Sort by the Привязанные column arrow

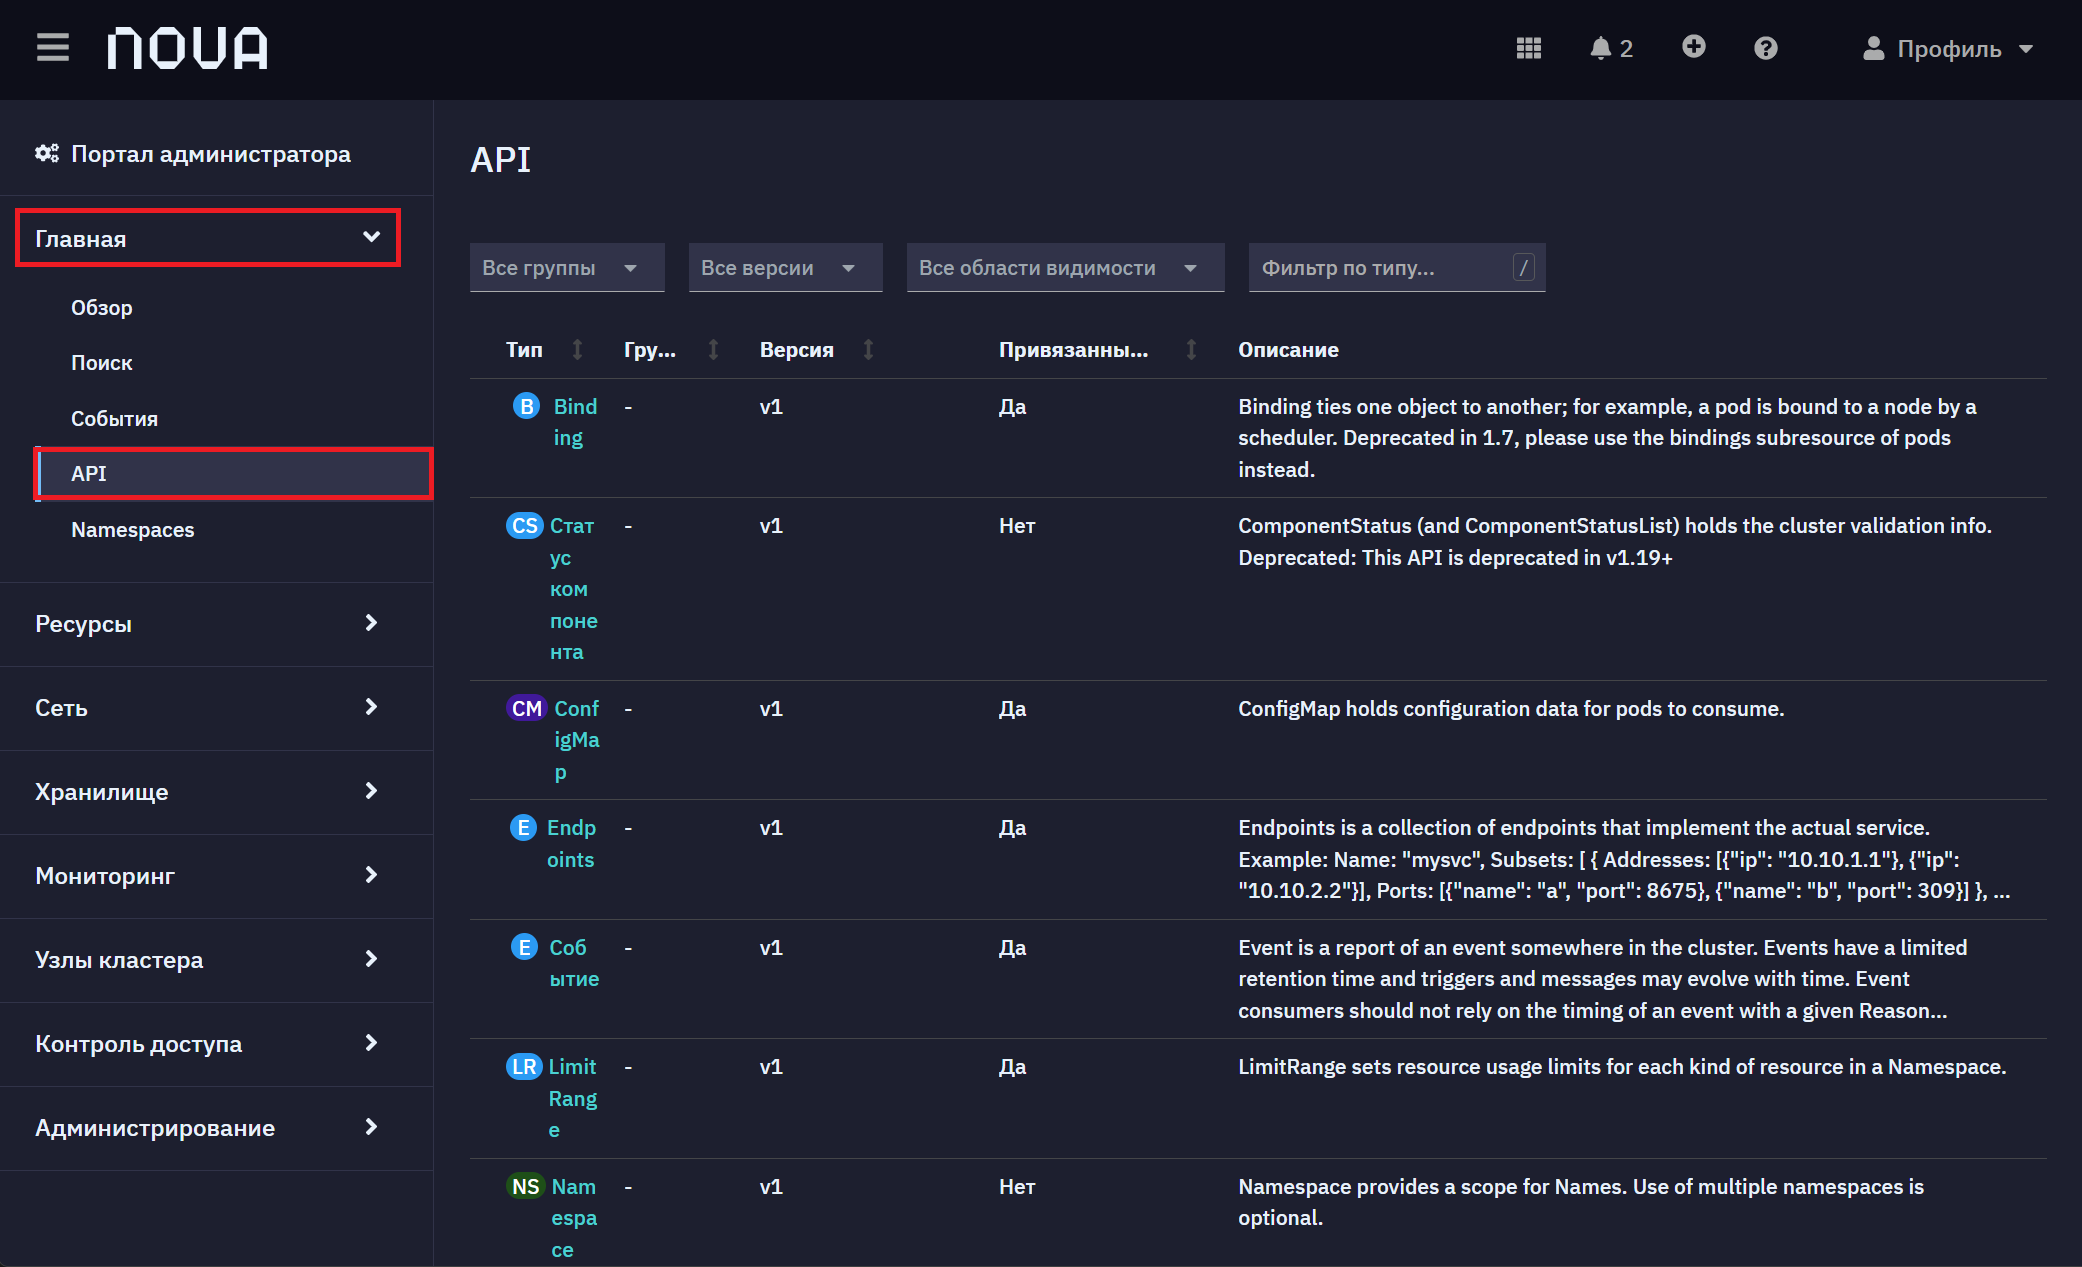tap(1191, 349)
